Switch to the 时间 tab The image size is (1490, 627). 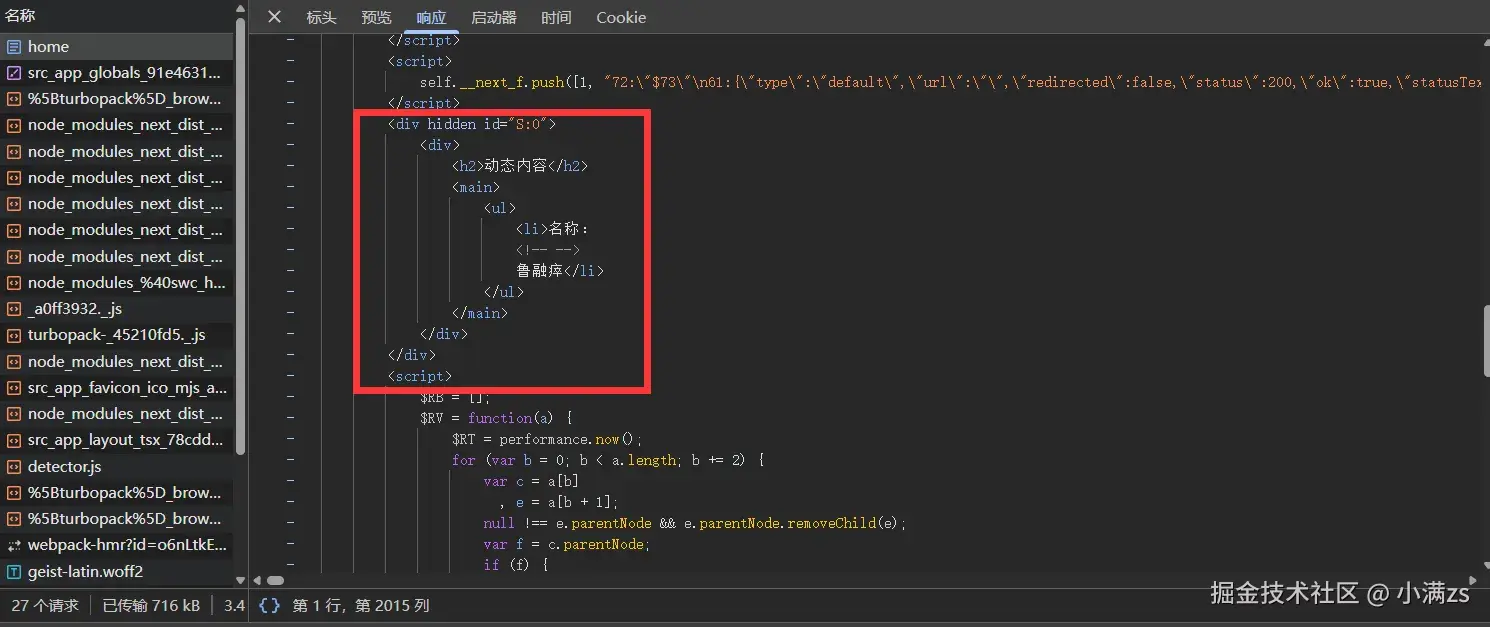click(556, 17)
